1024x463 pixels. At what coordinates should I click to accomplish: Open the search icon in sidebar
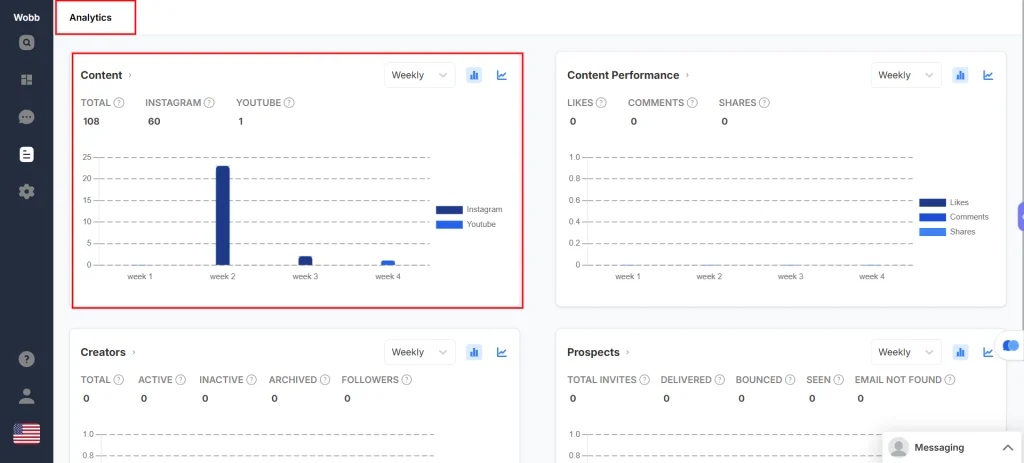(x=26, y=43)
